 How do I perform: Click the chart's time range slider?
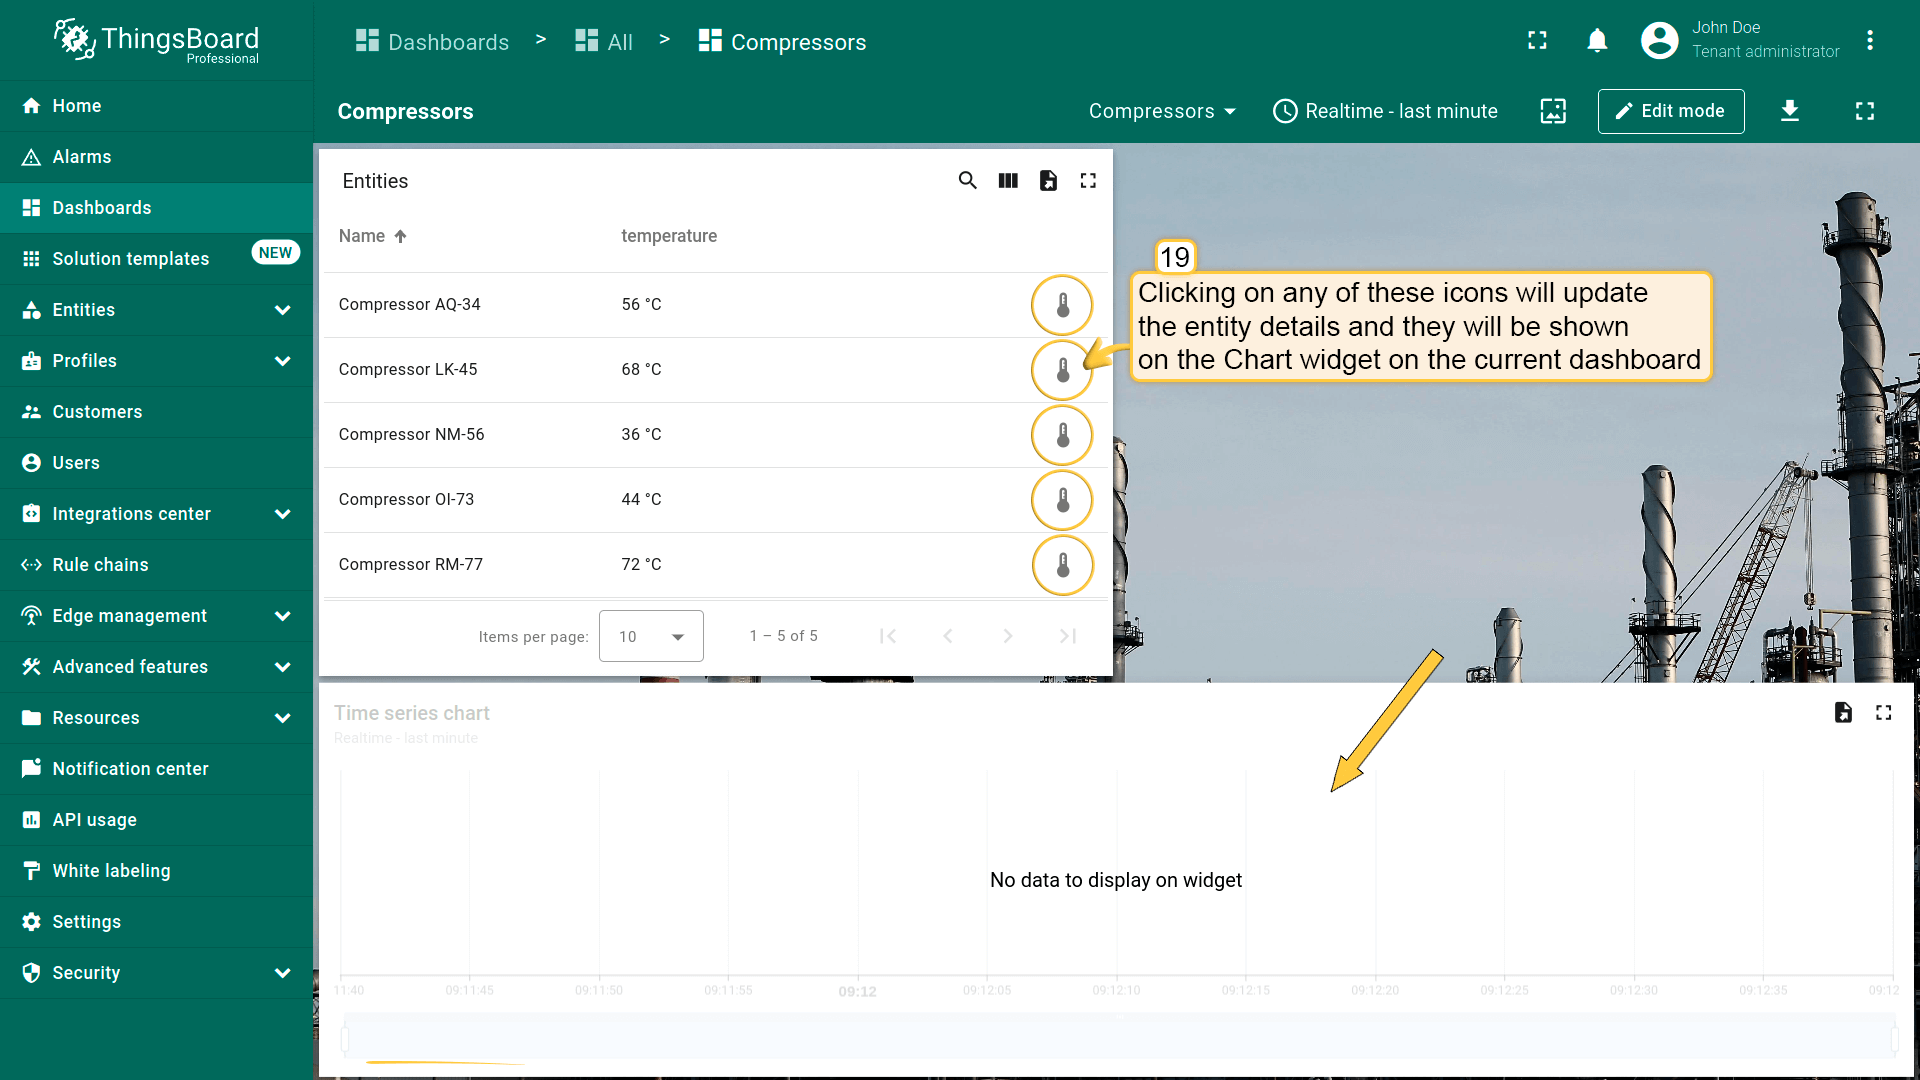pos(1118,1036)
